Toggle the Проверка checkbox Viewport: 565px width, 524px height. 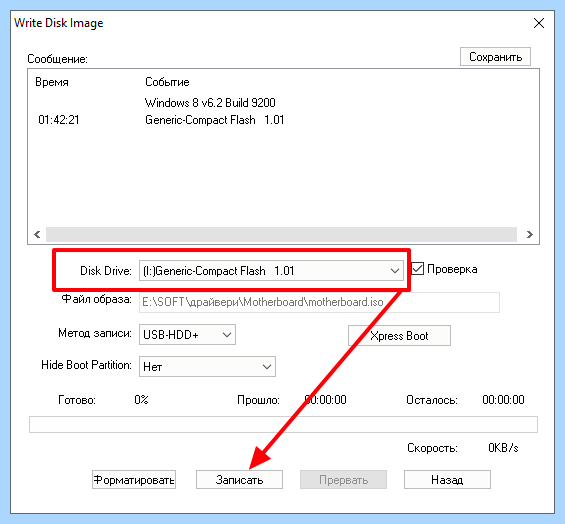(418, 268)
